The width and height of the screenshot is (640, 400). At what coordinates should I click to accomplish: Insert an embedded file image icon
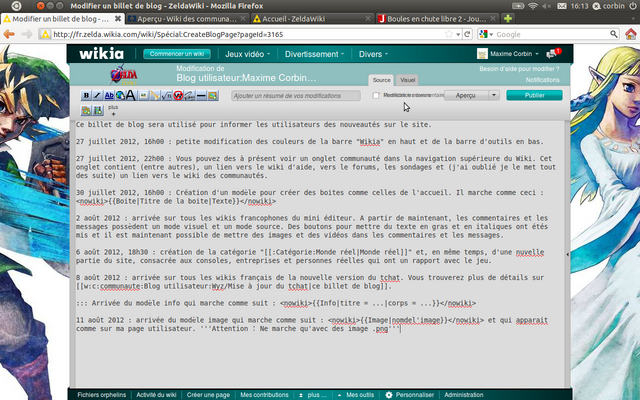144,96
